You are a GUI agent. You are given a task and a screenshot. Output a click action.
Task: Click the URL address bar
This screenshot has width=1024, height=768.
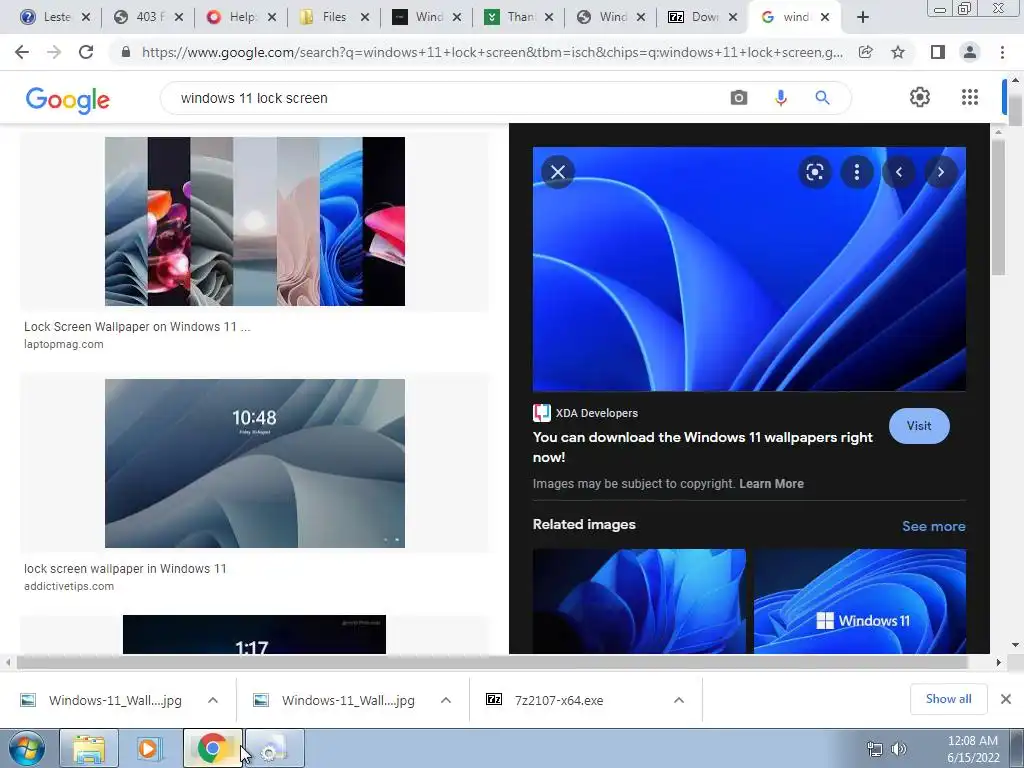pyautogui.click(x=491, y=52)
